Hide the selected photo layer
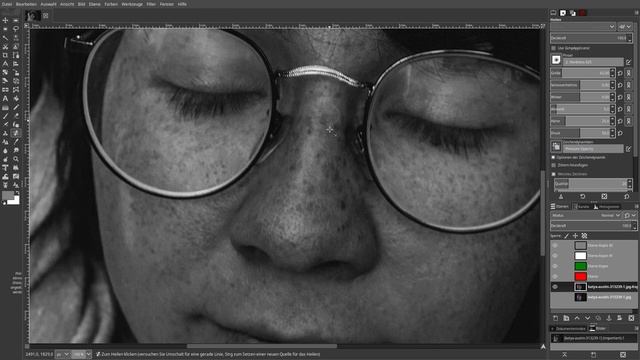The width and height of the screenshot is (640, 360). (555, 287)
